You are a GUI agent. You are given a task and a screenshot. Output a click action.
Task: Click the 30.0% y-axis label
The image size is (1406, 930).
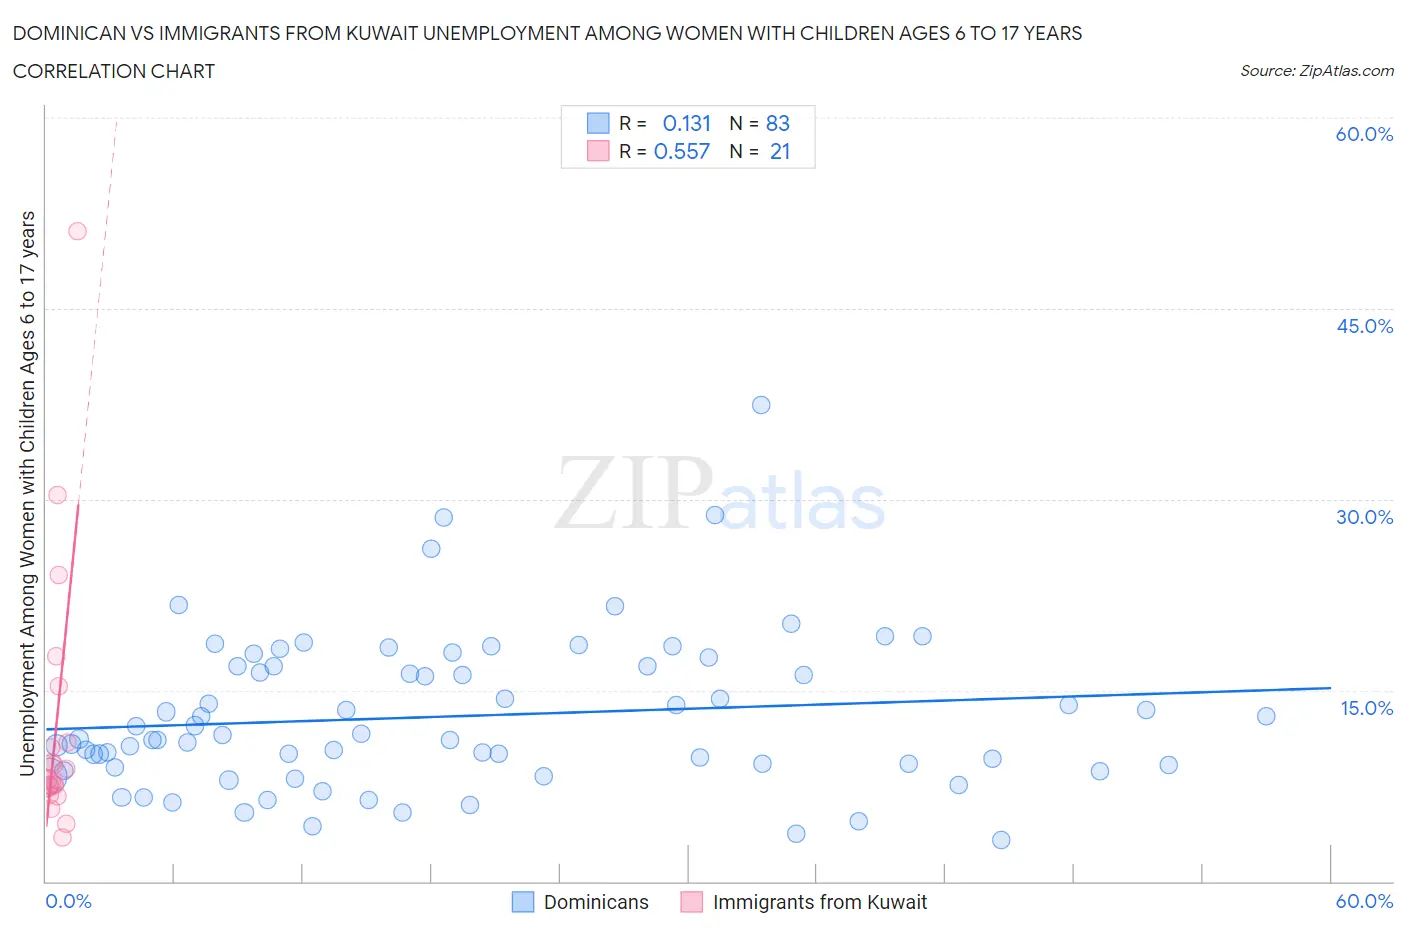point(1364,517)
